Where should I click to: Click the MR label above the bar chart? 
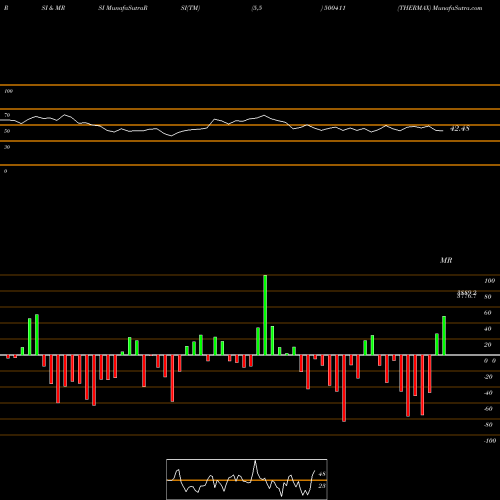coord(446,260)
